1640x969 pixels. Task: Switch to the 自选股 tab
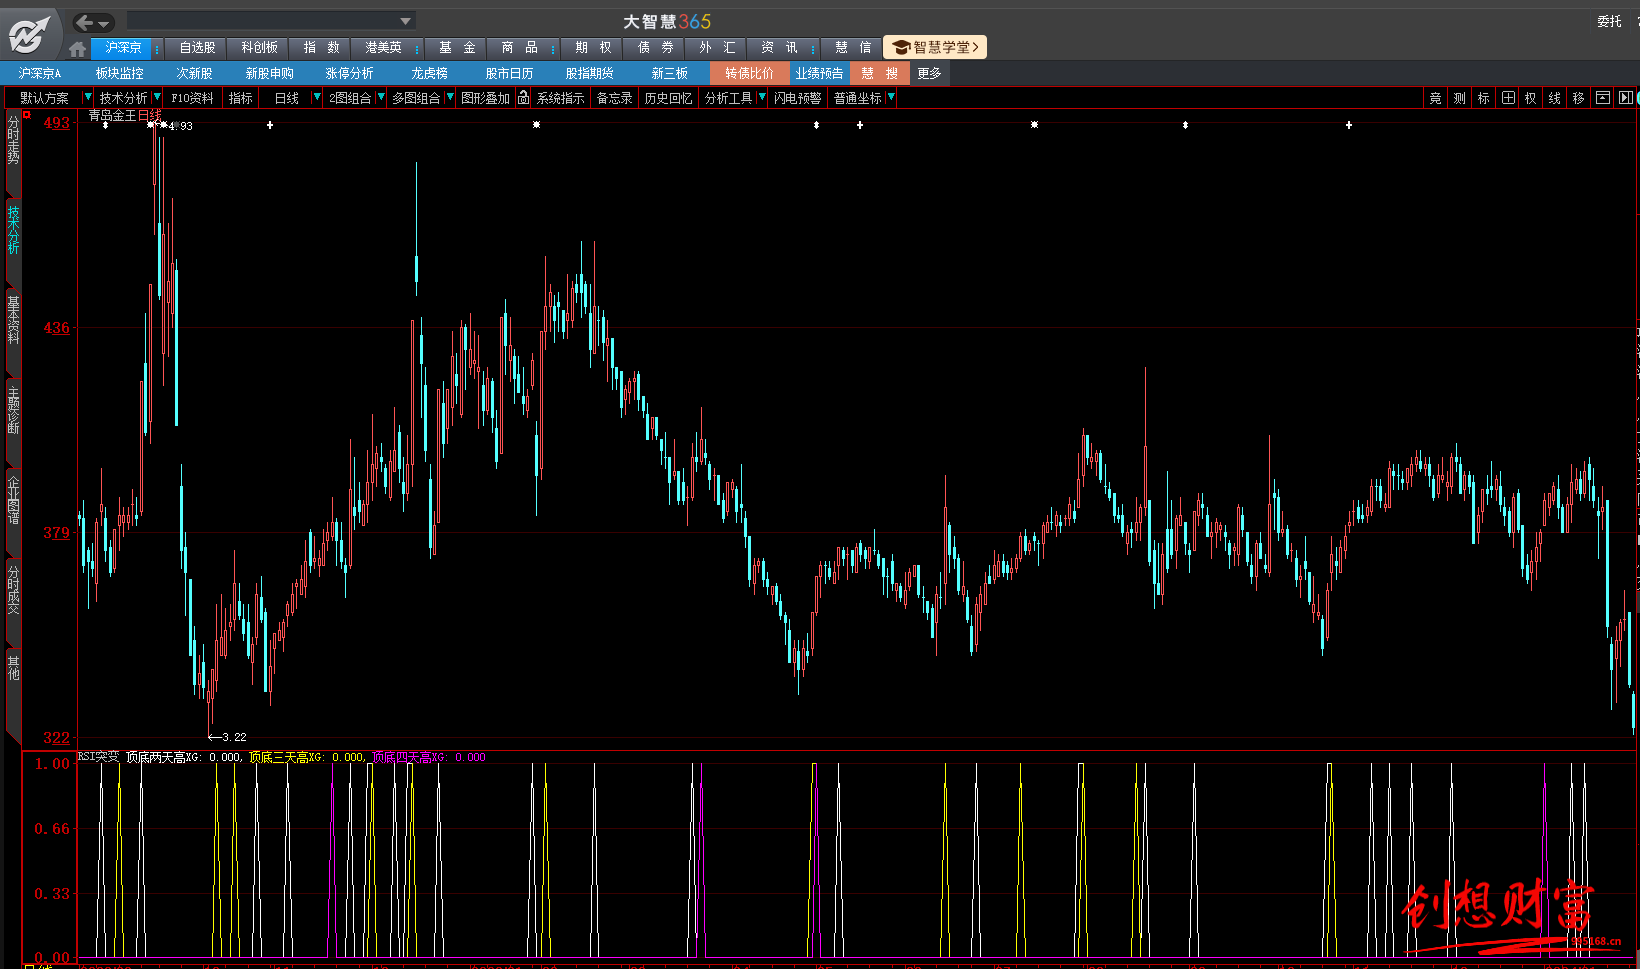point(197,47)
